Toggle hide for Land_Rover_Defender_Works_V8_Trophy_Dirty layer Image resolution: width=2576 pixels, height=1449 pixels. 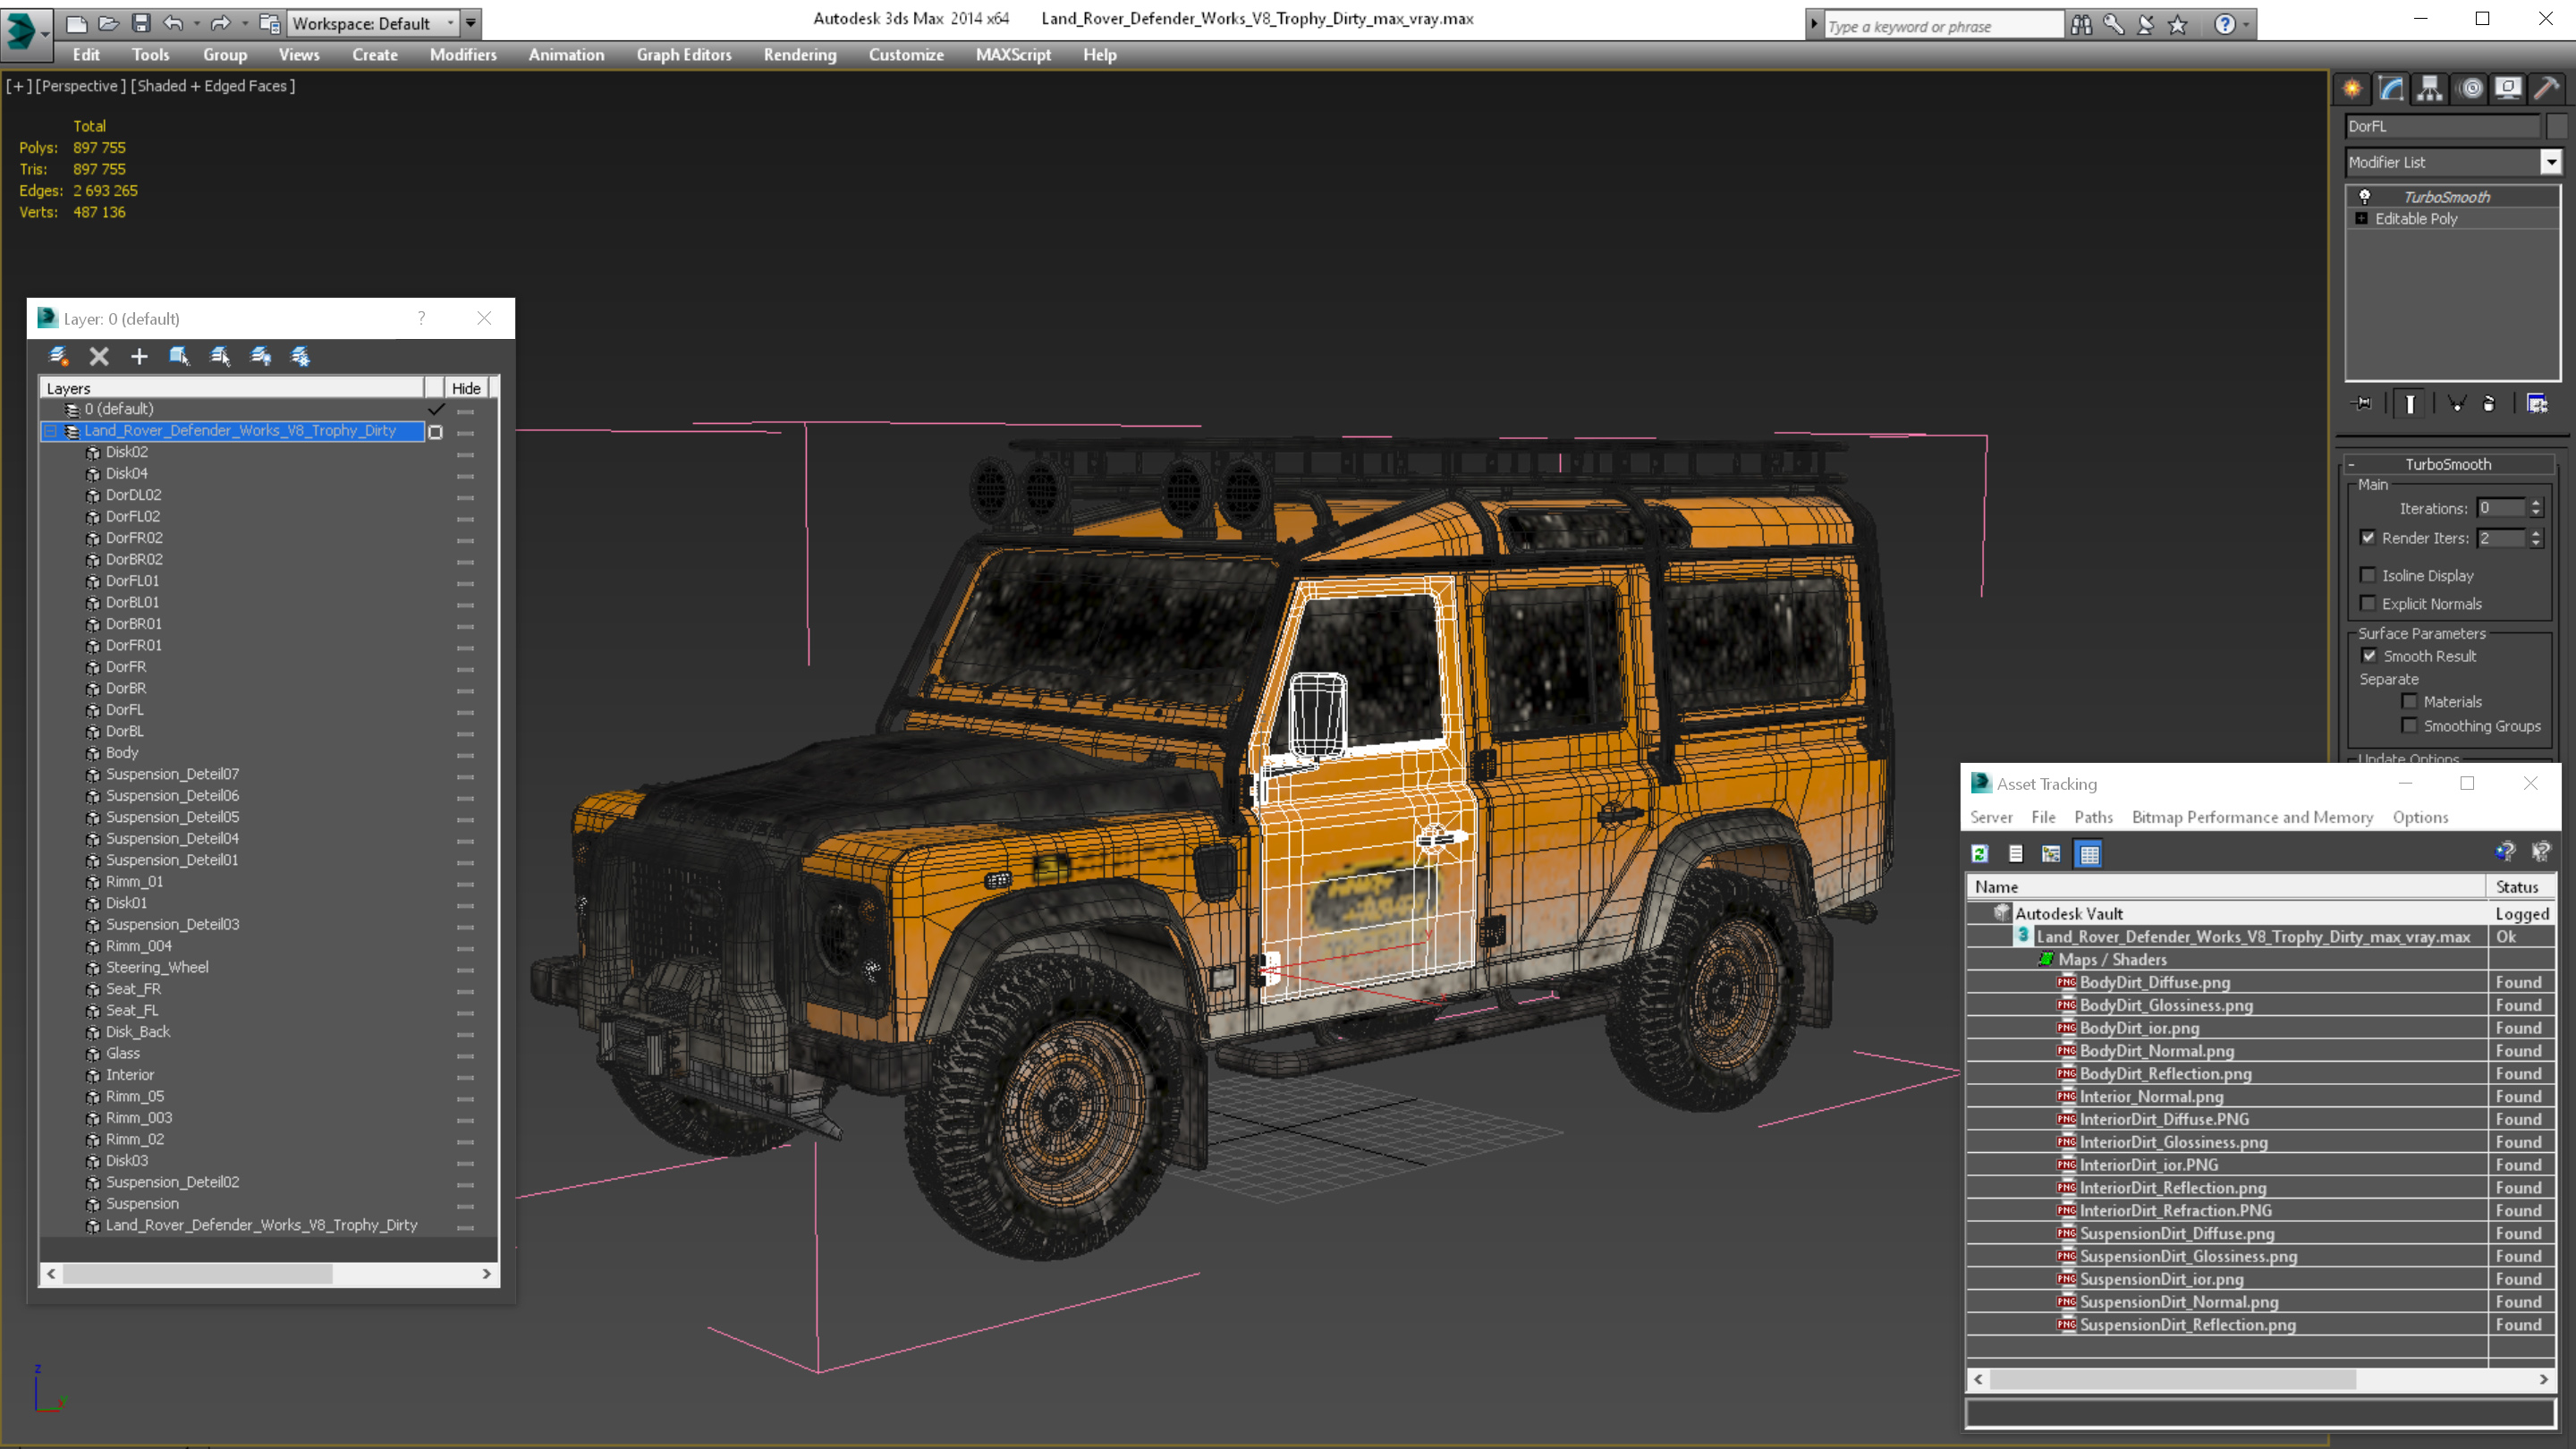(x=465, y=432)
